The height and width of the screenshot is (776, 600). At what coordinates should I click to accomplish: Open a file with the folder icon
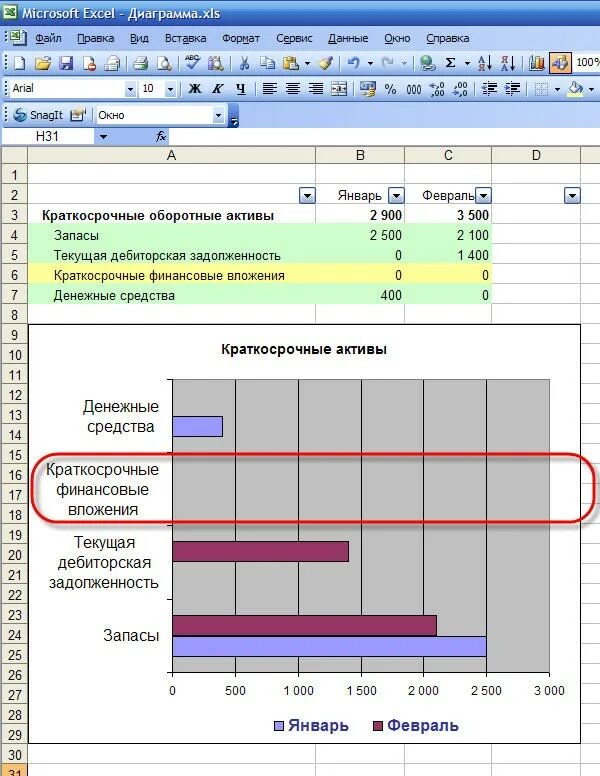(43, 63)
